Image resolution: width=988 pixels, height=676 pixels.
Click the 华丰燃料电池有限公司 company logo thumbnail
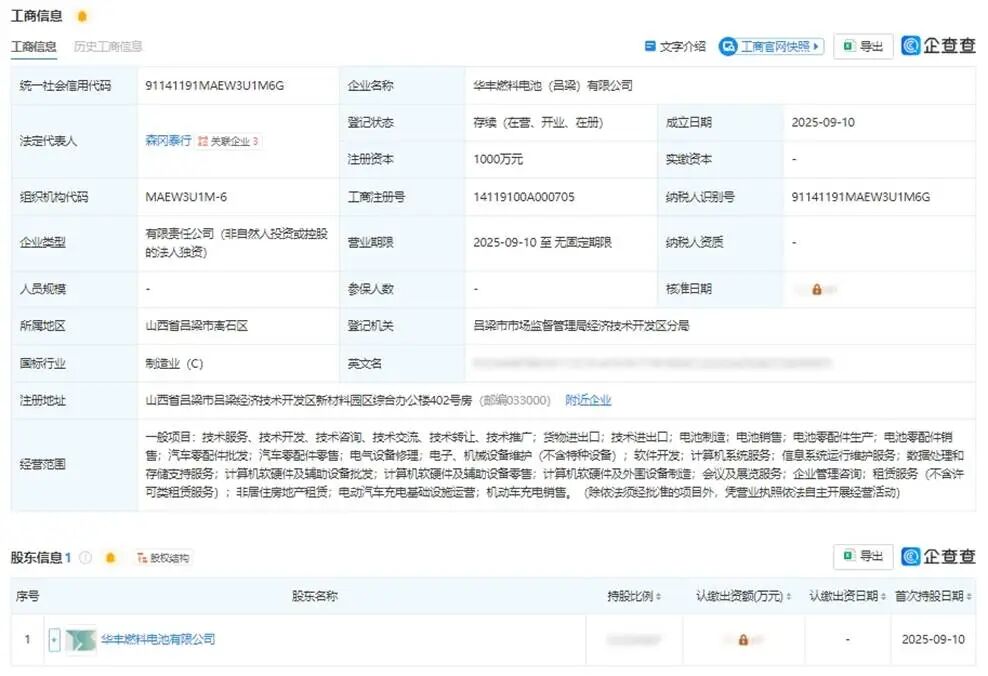pos(81,639)
